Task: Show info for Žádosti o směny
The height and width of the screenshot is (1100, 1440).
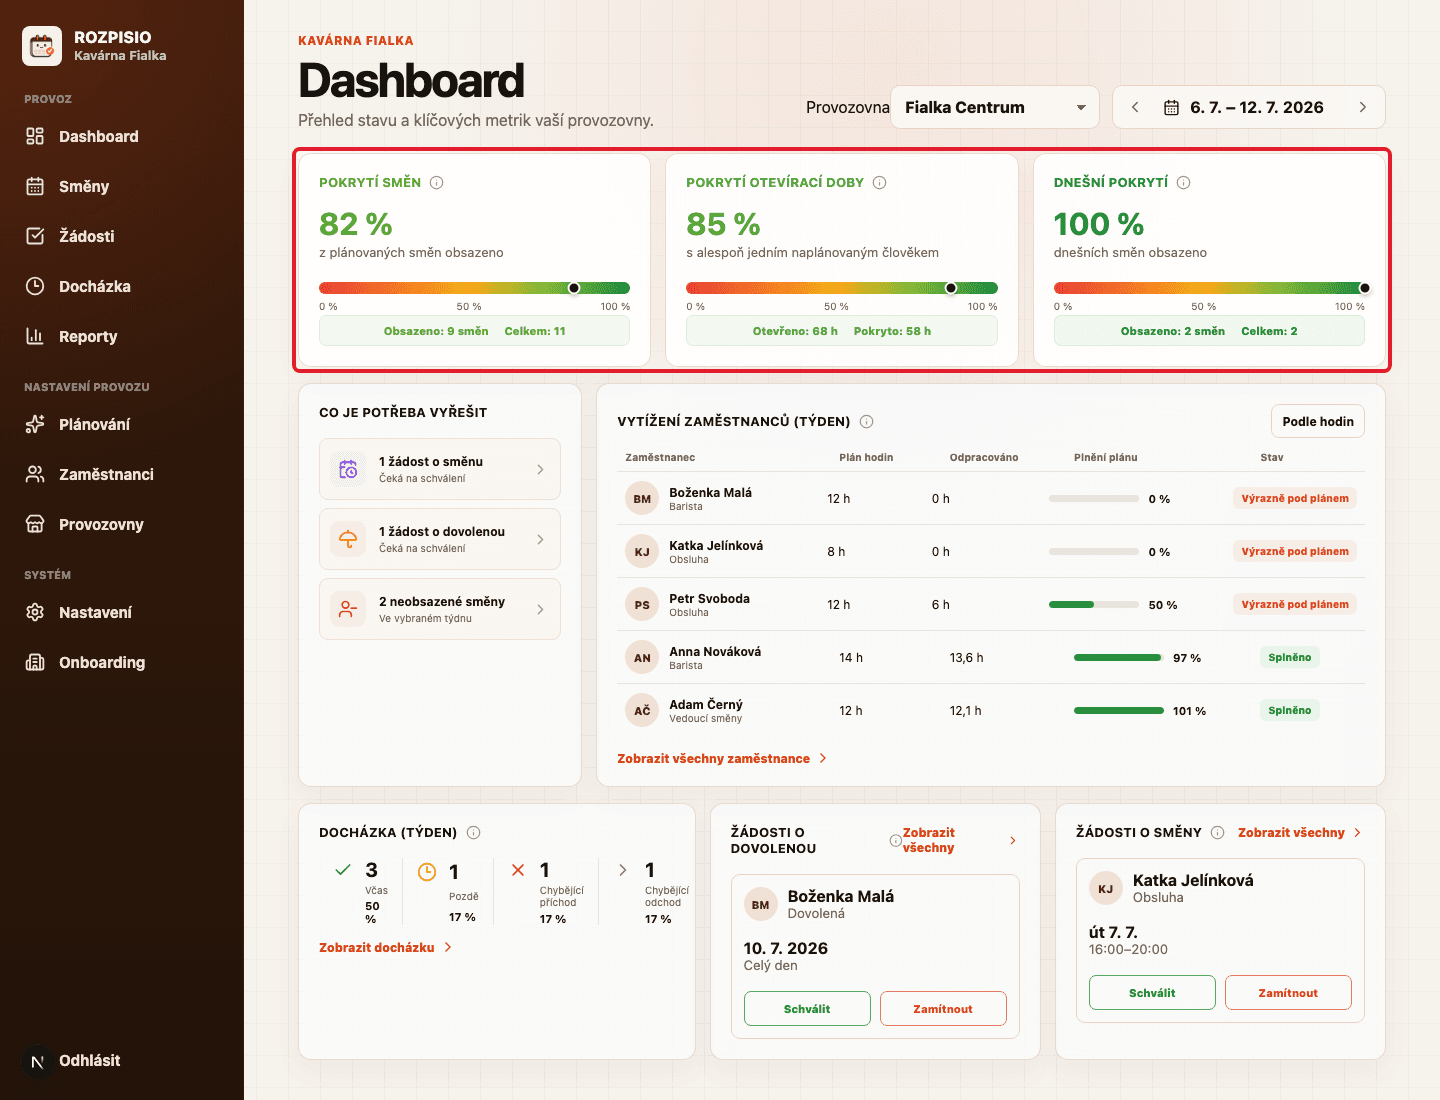Action: [1218, 832]
